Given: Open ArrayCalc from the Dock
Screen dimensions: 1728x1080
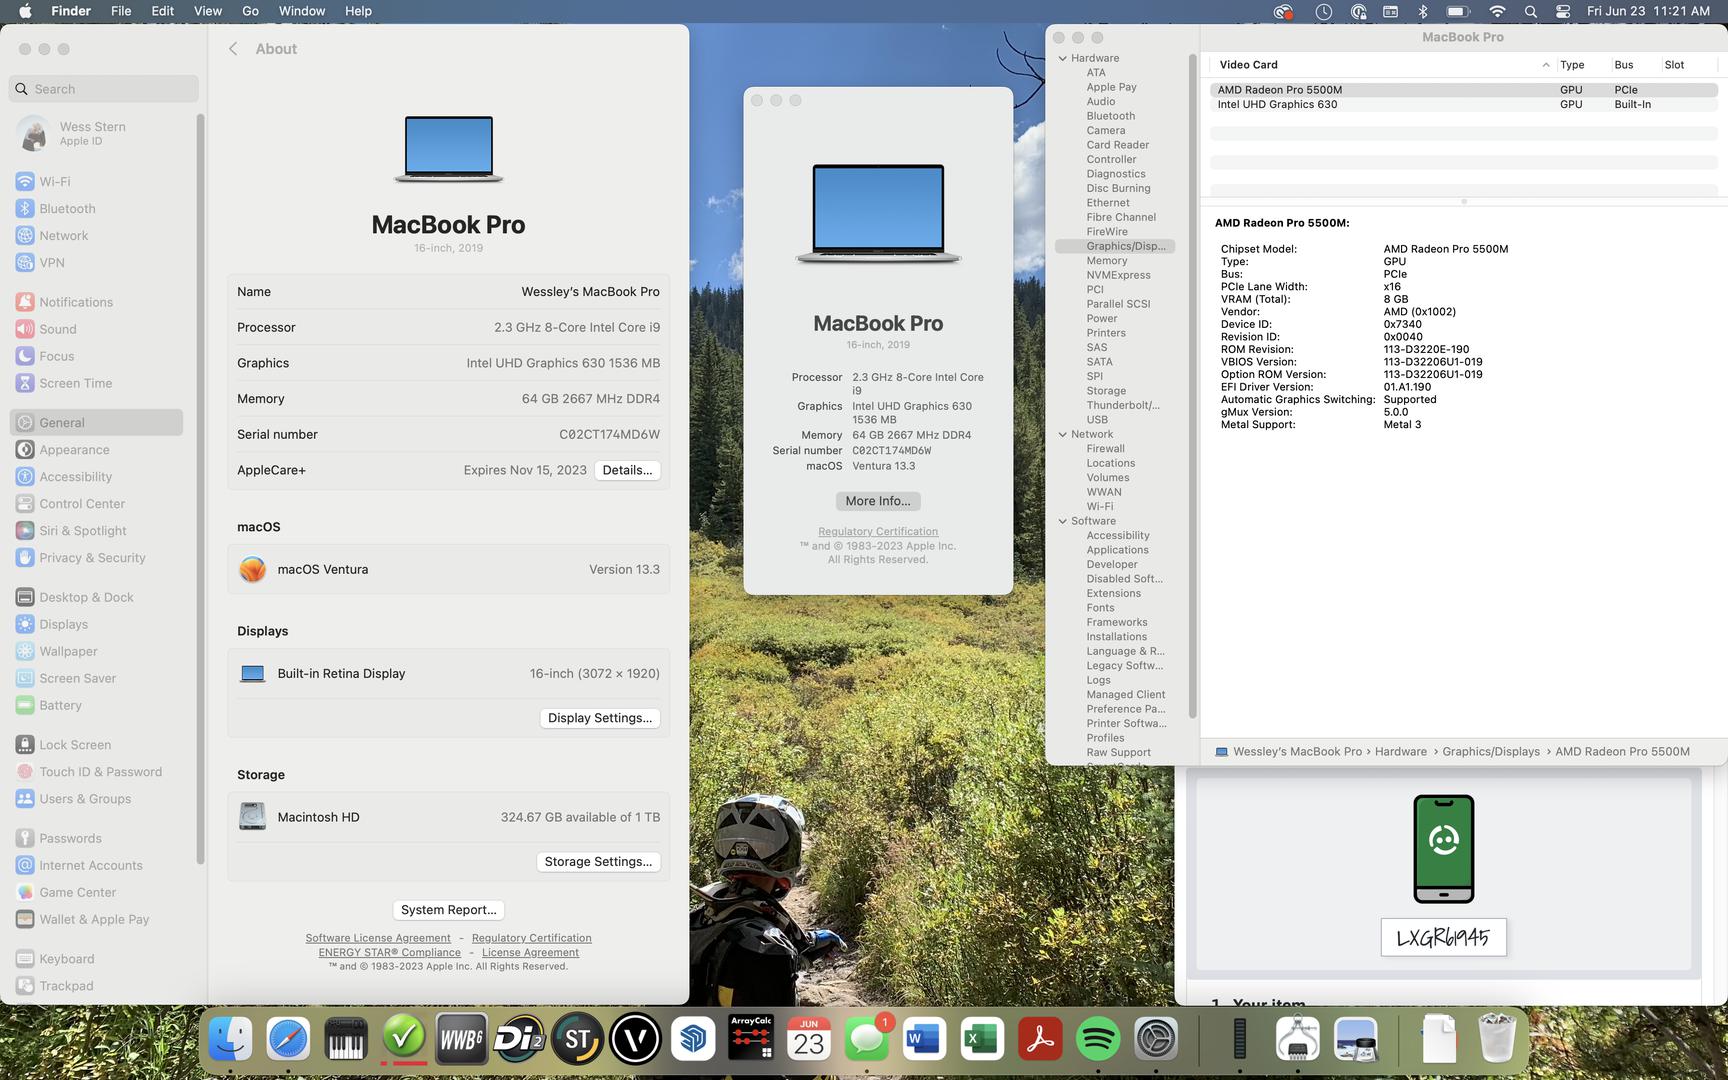Looking at the screenshot, I should point(751,1039).
